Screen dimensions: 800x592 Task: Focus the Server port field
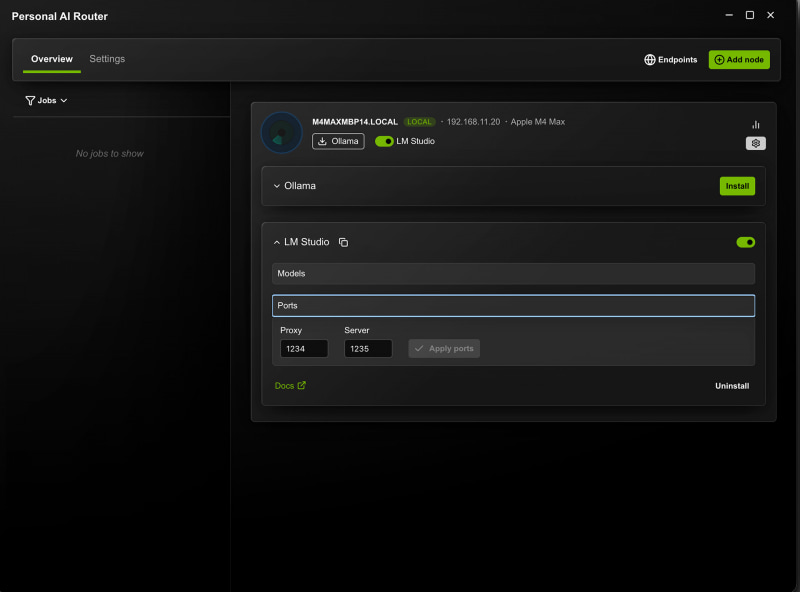(x=368, y=349)
